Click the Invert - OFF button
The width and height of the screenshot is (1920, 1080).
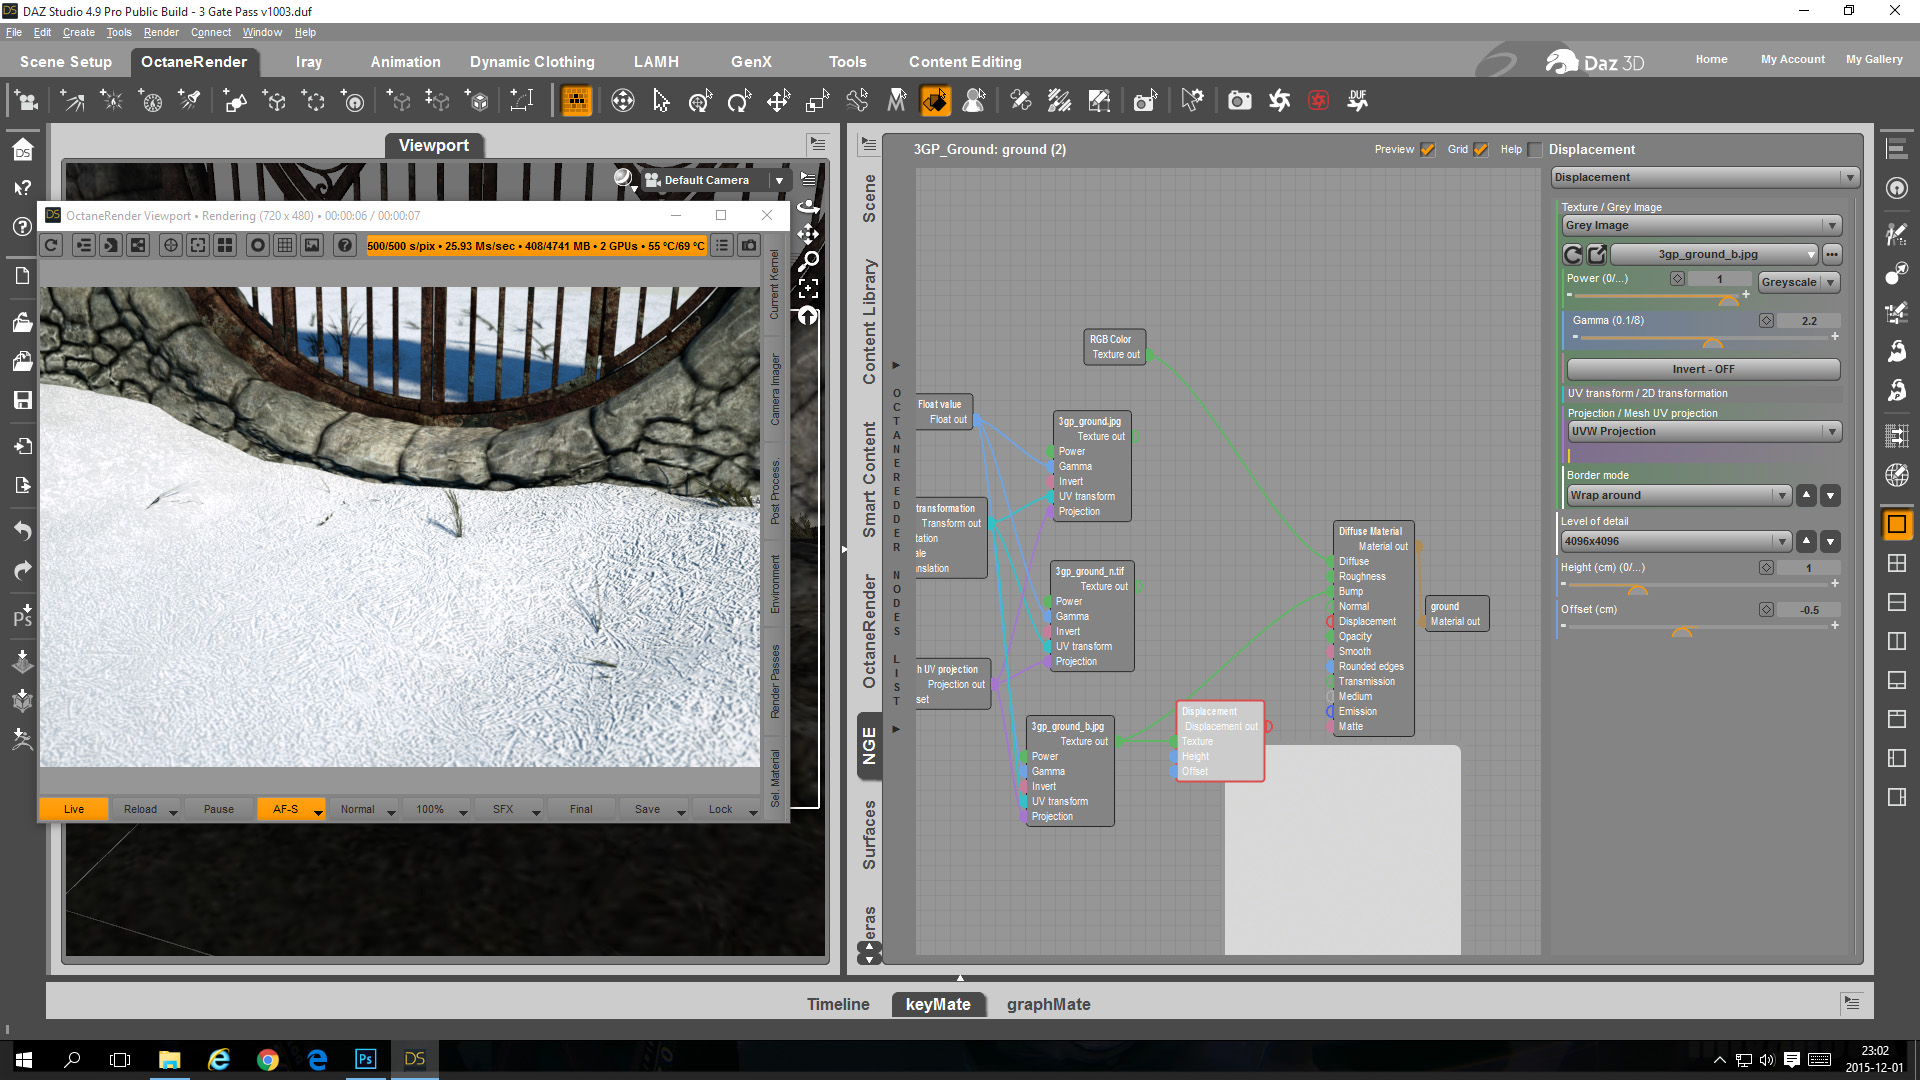click(1703, 369)
